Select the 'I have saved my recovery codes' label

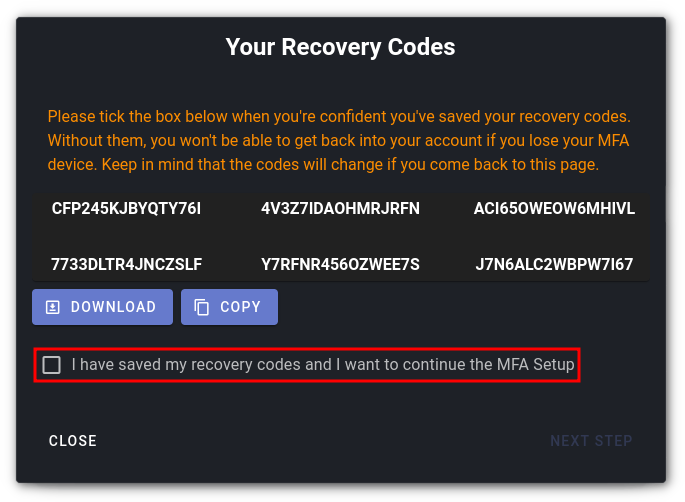point(323,365)
